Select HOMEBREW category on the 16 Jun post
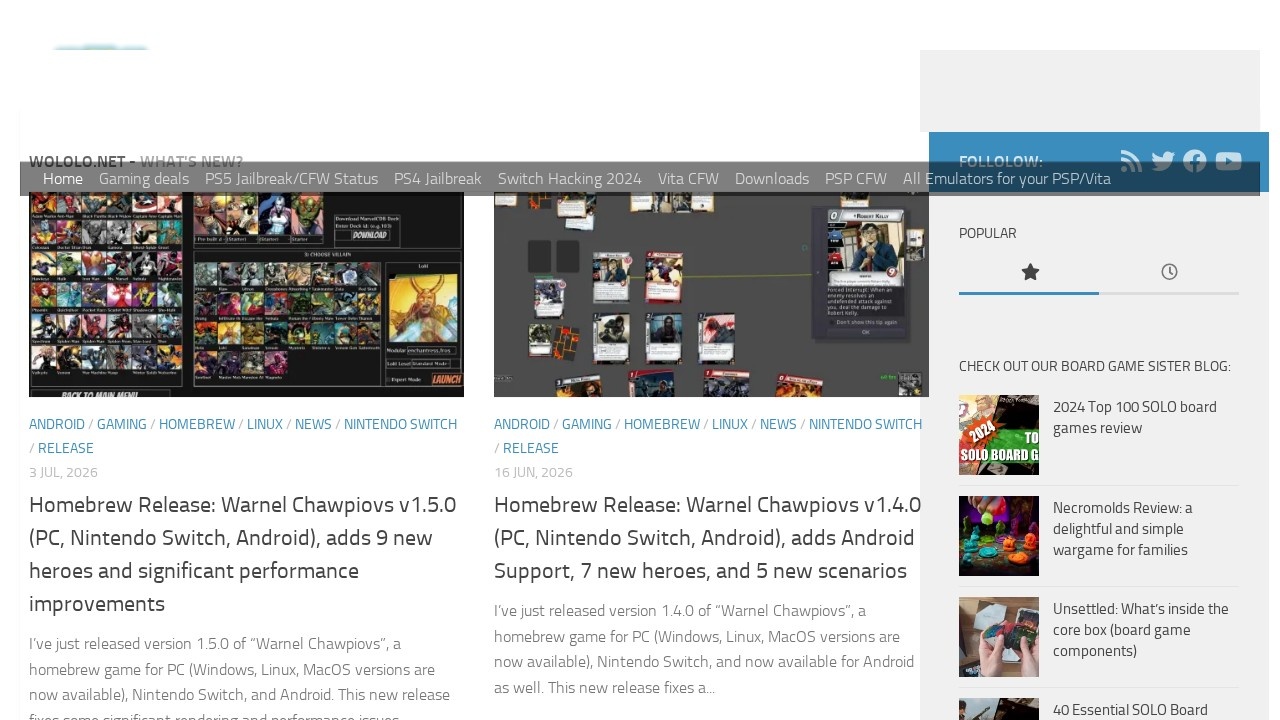Screen dimensions: 1280x720 [662, 424]
